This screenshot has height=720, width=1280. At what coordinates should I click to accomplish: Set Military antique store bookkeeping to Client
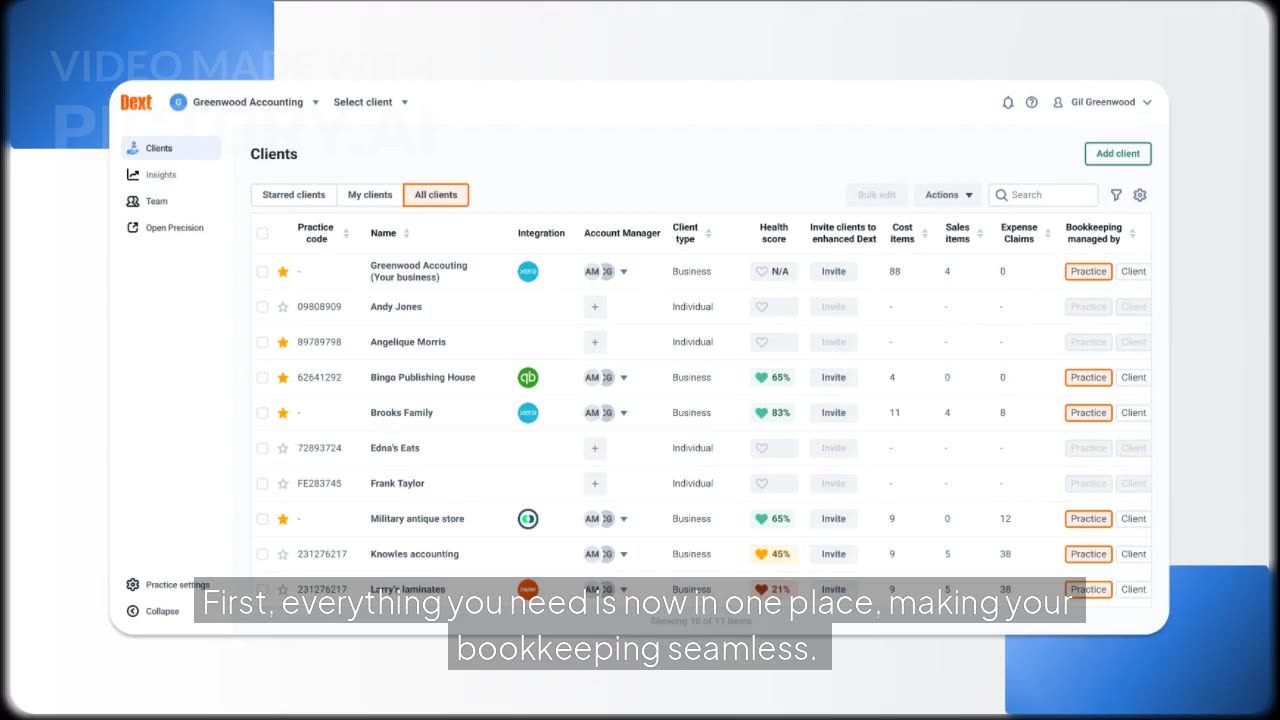1133,518
